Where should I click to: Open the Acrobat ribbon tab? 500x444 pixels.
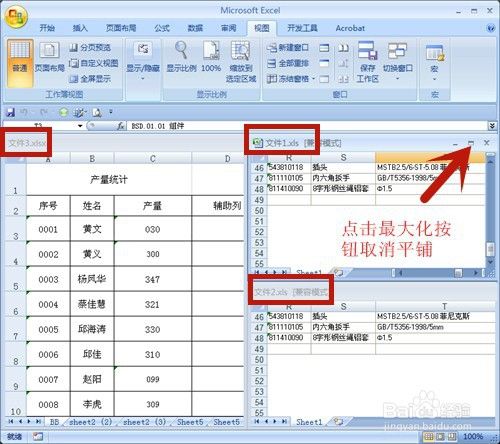tap(350, 28)
